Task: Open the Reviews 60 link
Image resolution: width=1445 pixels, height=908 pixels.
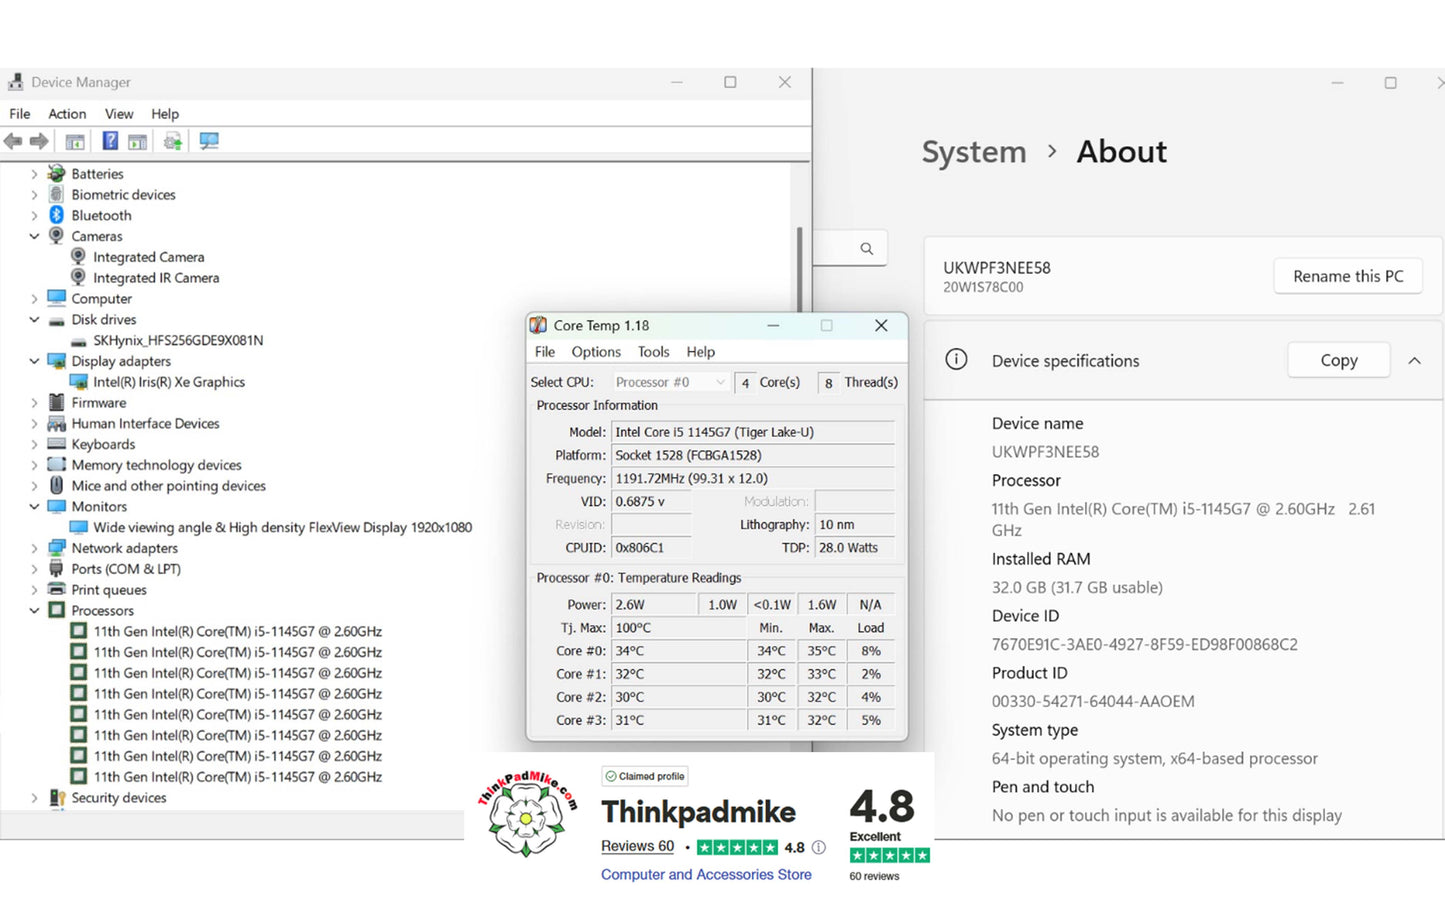Action: point(637,846)
